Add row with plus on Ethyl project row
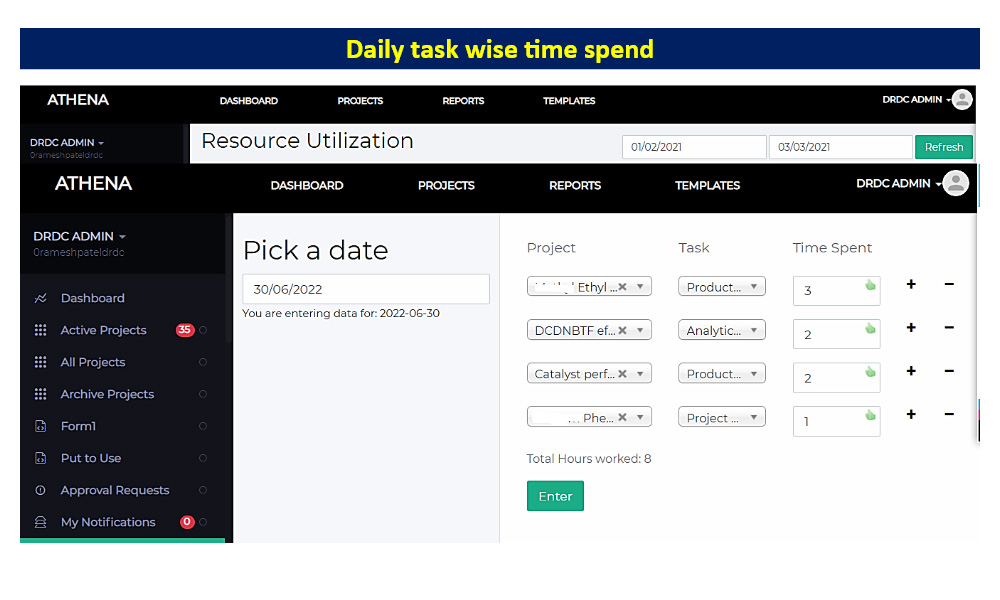Screen dimensions: 1000x600 pyautogui.click(x=911, y=284)
